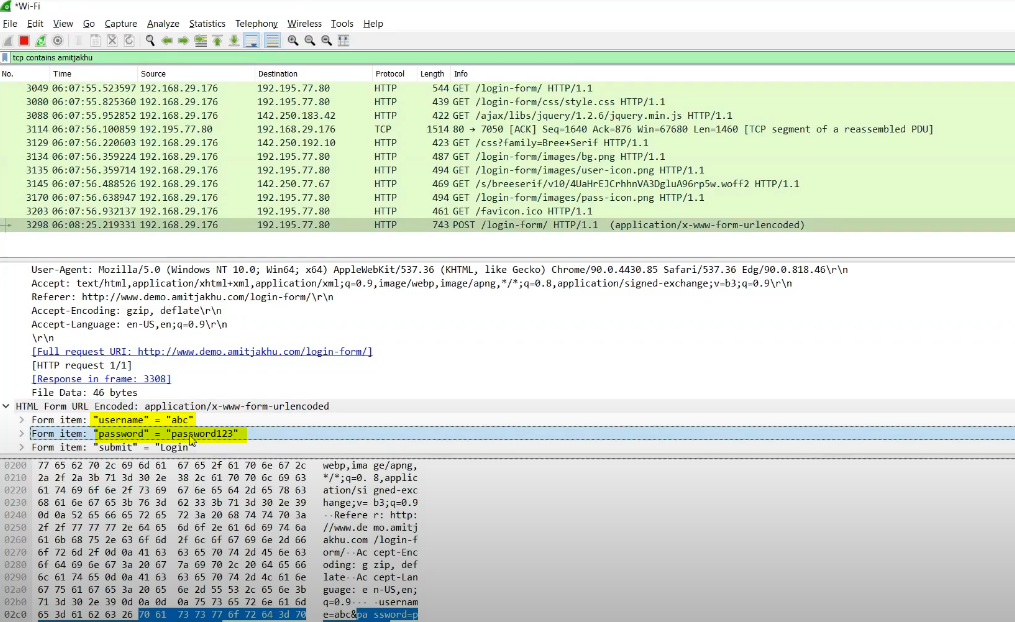Follow the Full request URI link

click(202, 352)
